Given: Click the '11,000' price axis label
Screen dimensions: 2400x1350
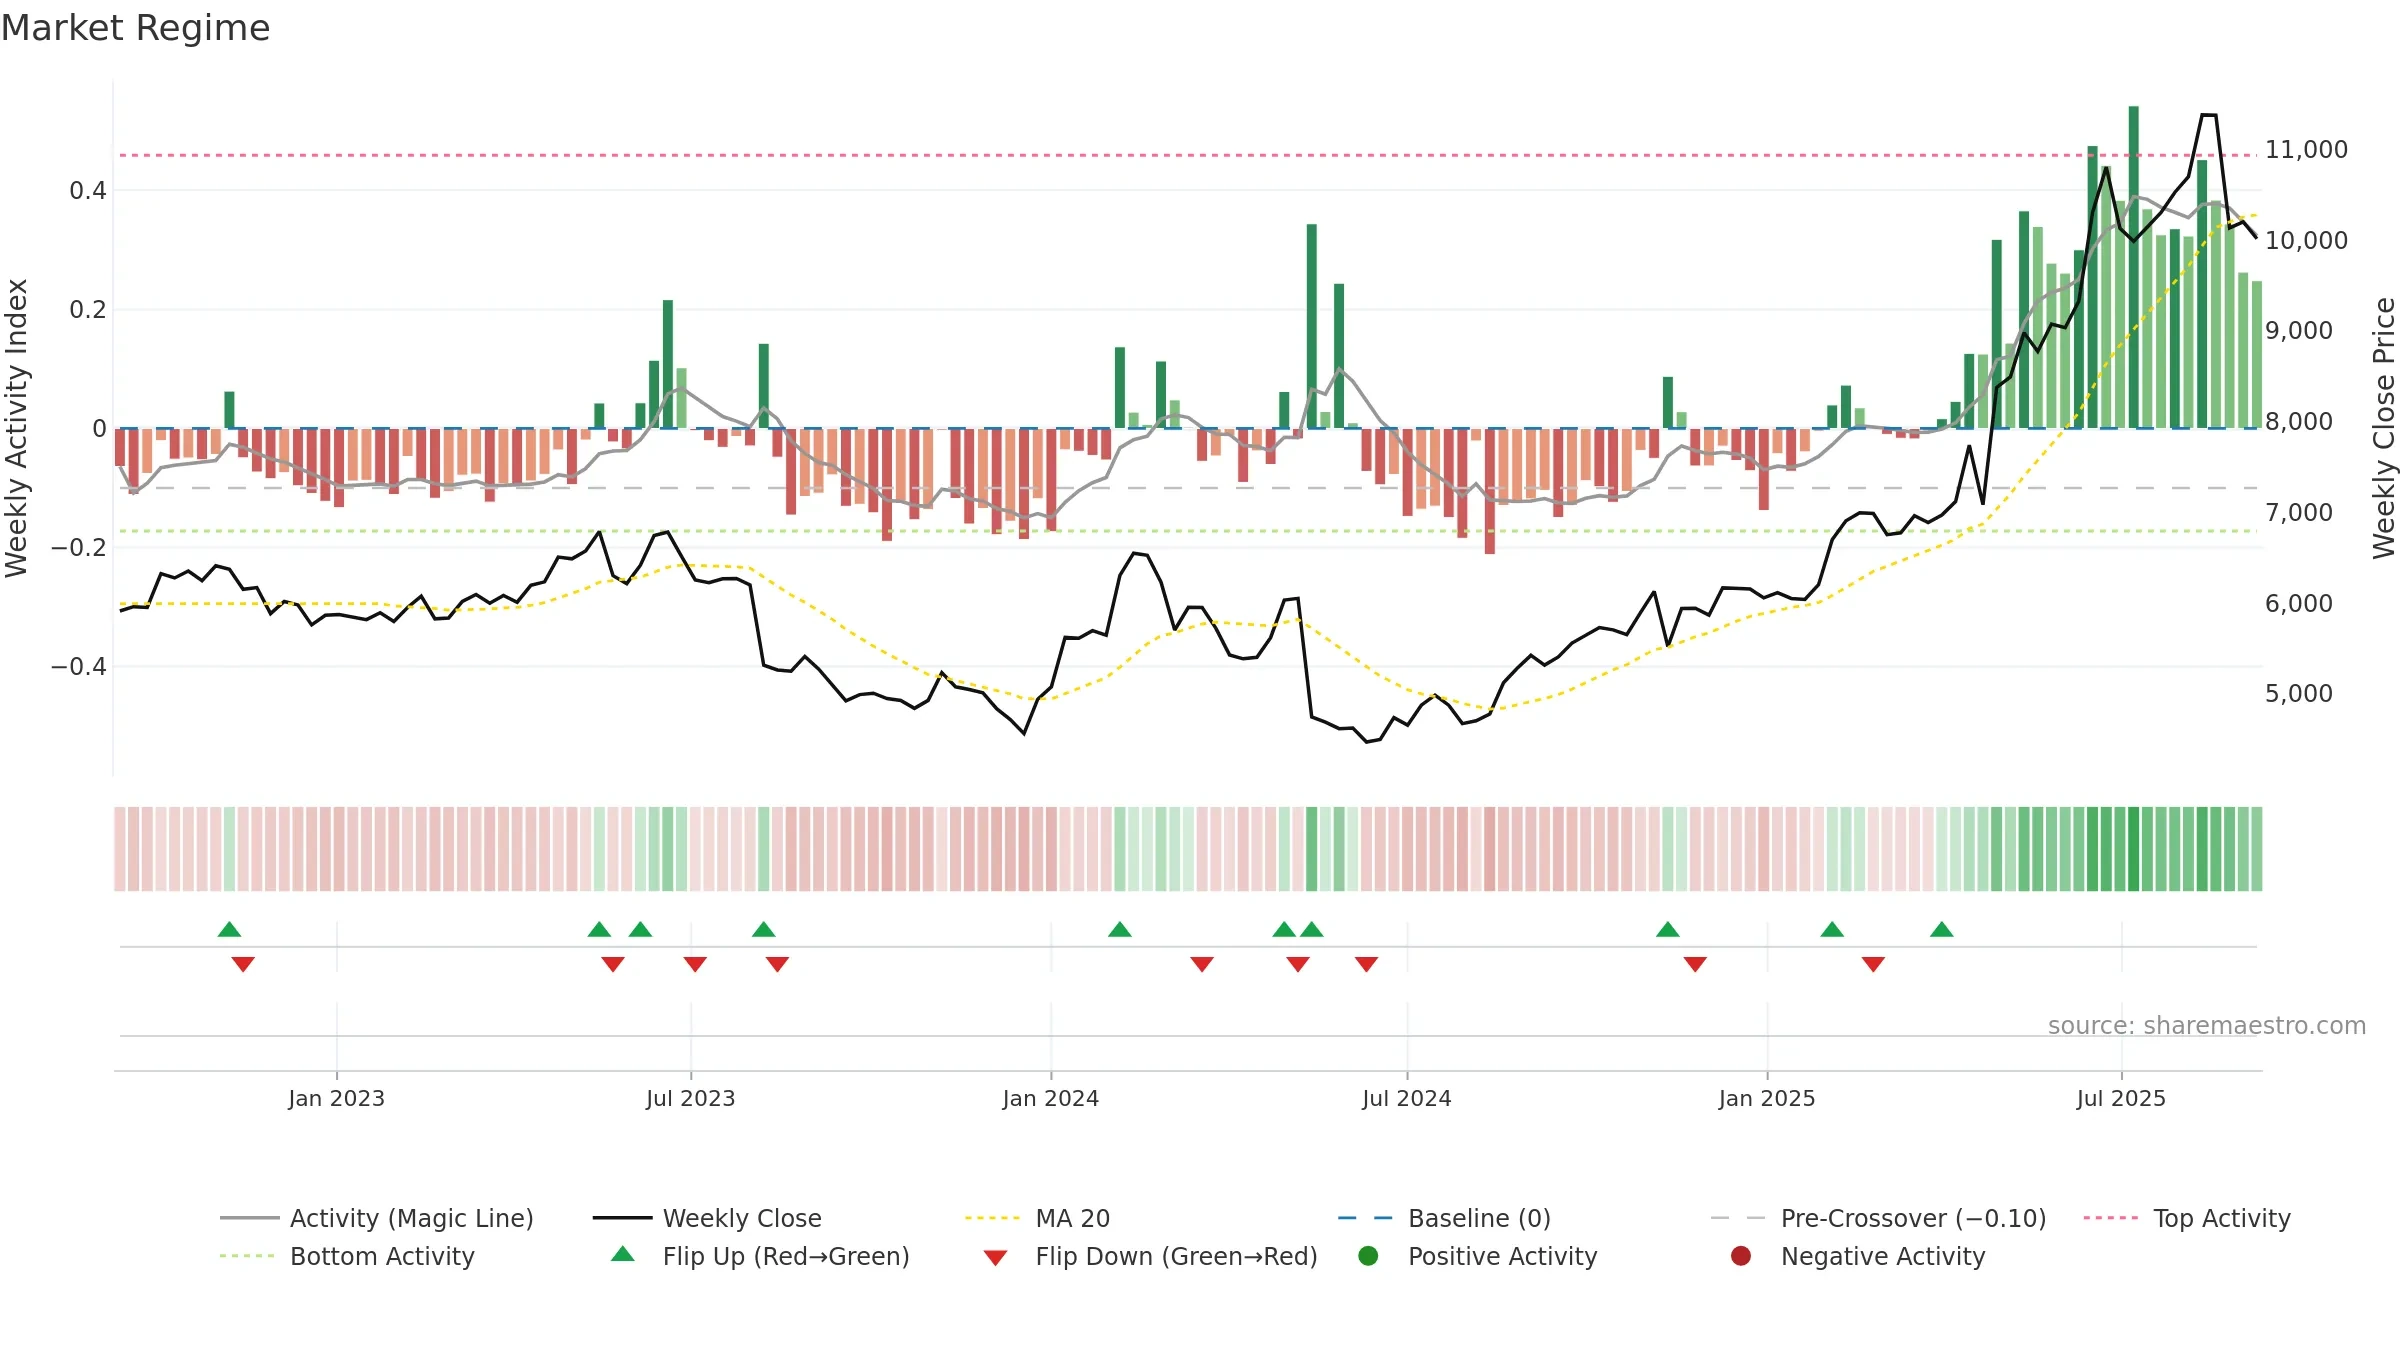Looking at the screenshot, I should pos(2306,150).
